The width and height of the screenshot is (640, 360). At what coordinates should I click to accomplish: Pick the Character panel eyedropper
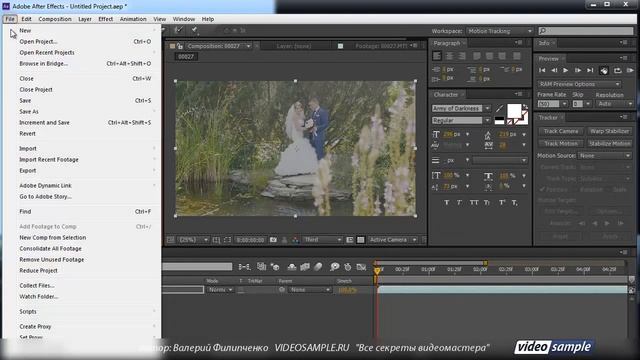point(499,109)
